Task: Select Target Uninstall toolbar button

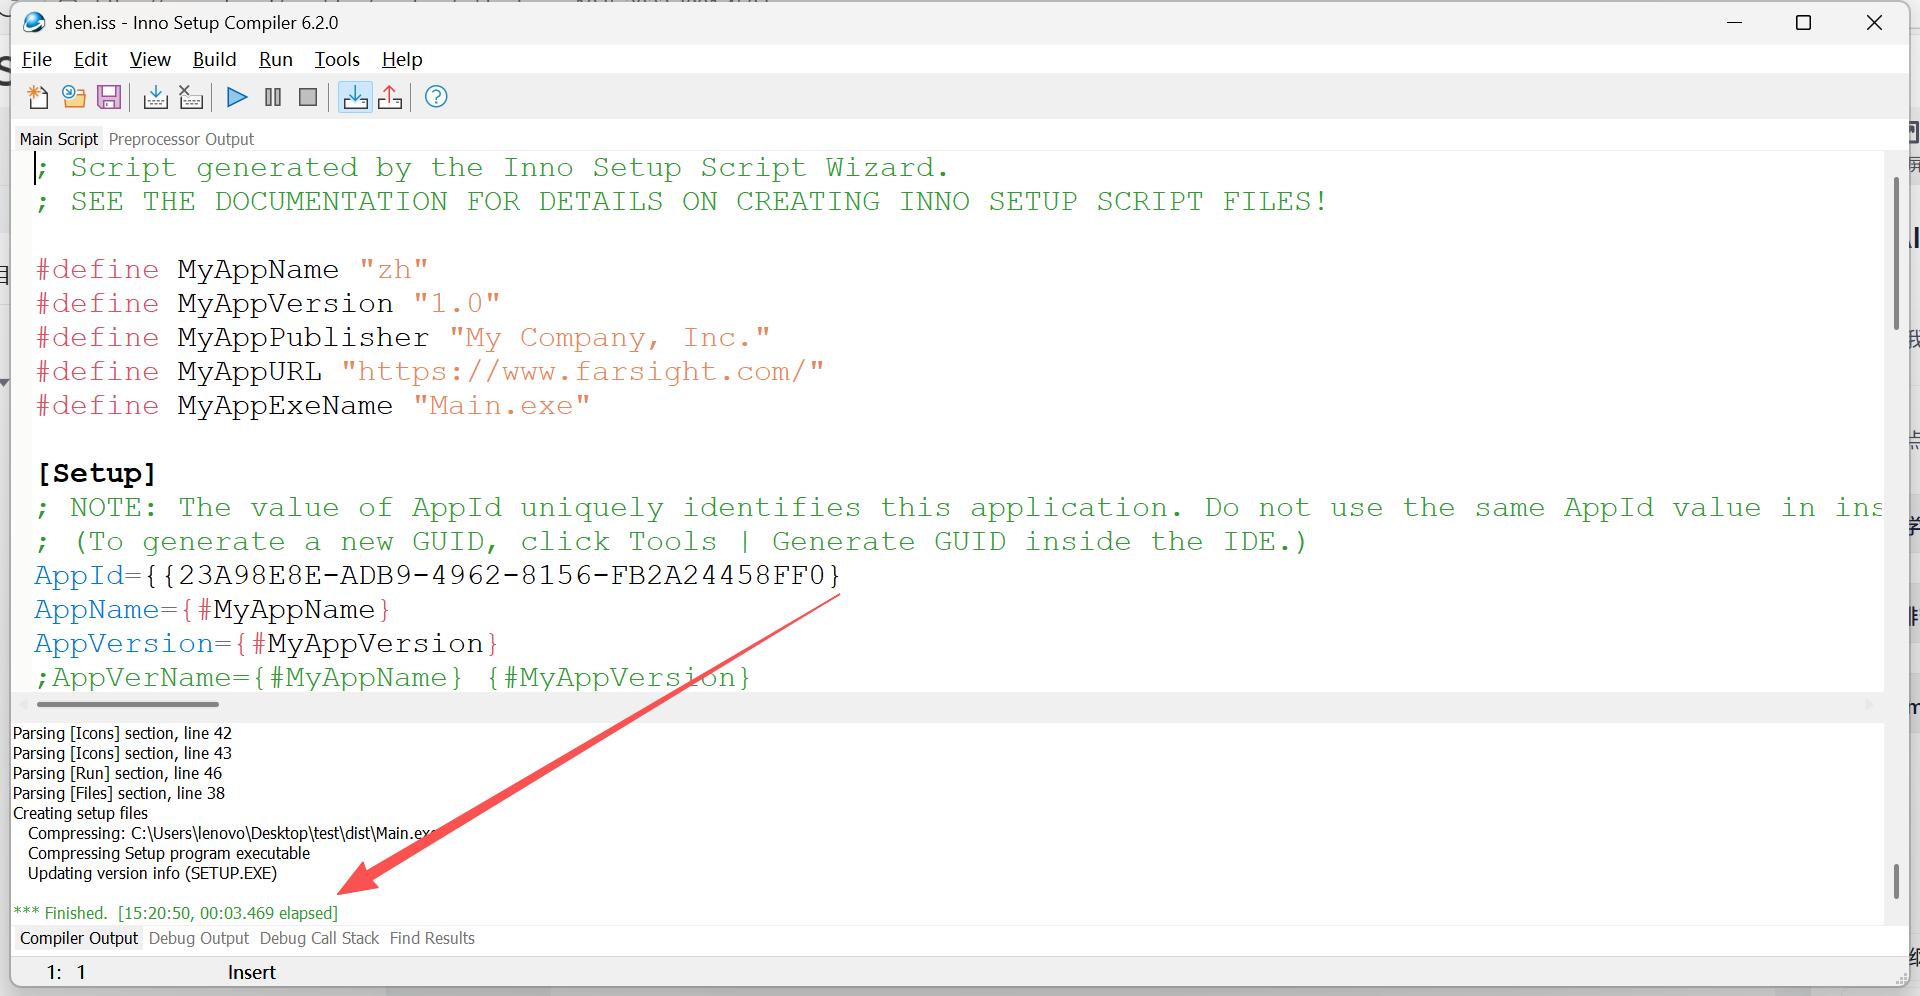Action: pyautogui.click(x=390, y=97)
